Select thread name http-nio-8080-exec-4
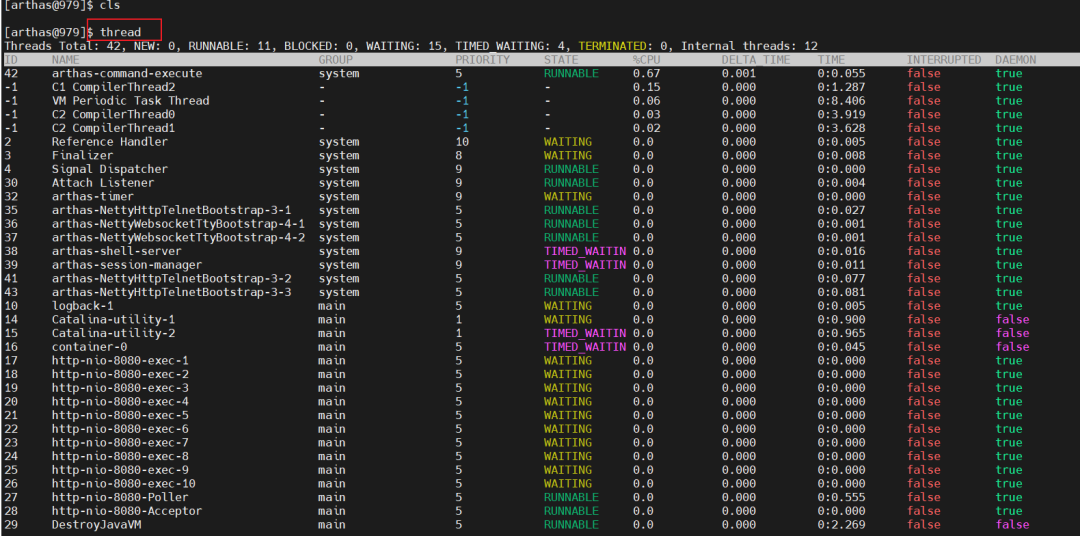The width and height of the screenshot is (1080, 536). click(120, 402)
